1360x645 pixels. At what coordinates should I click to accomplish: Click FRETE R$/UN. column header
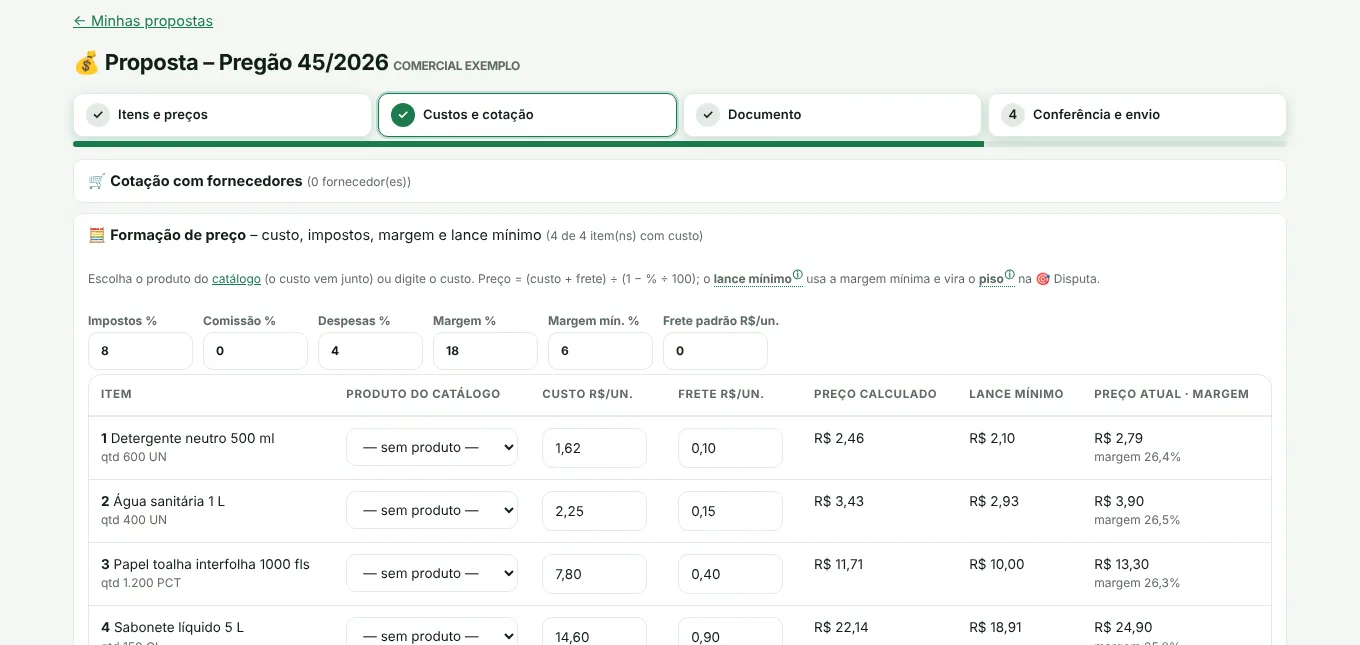point(721,394)
